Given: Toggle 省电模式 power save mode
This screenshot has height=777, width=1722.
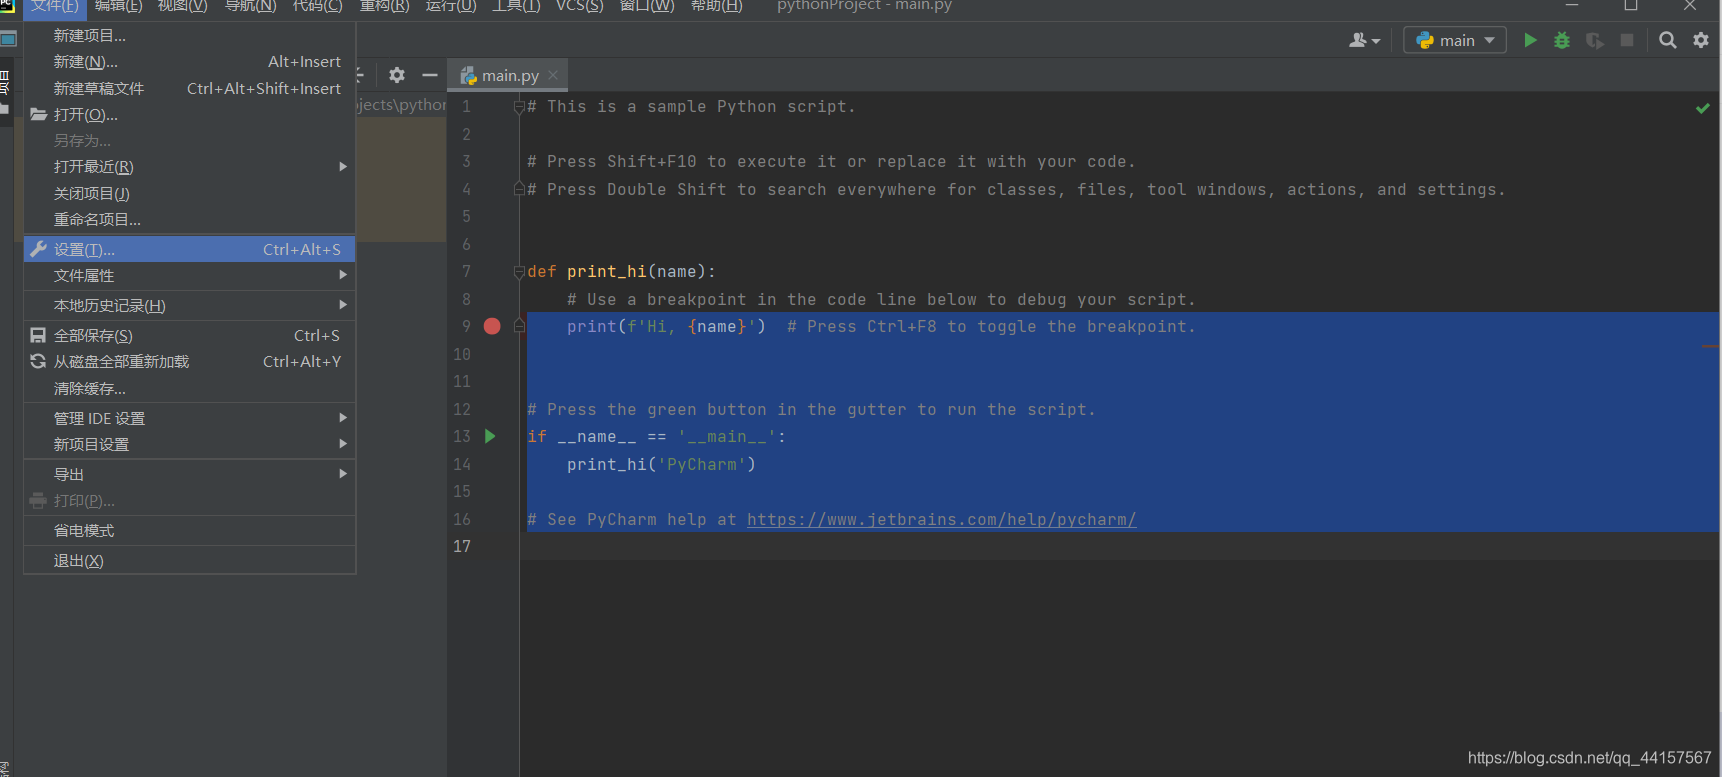Looking at the screenshot, I should [189, 530].
